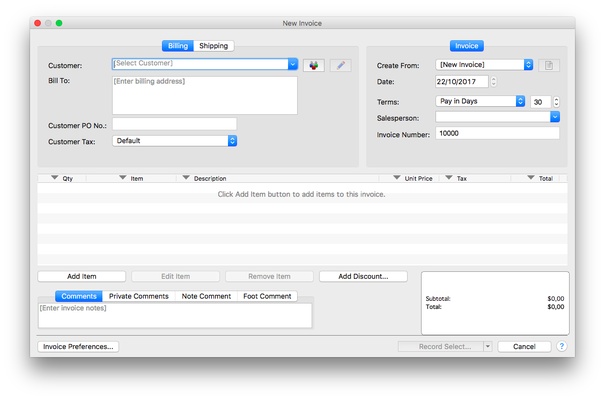Click the Qty column header
Viewport: 605px width, 400px height.
(62, 178)
